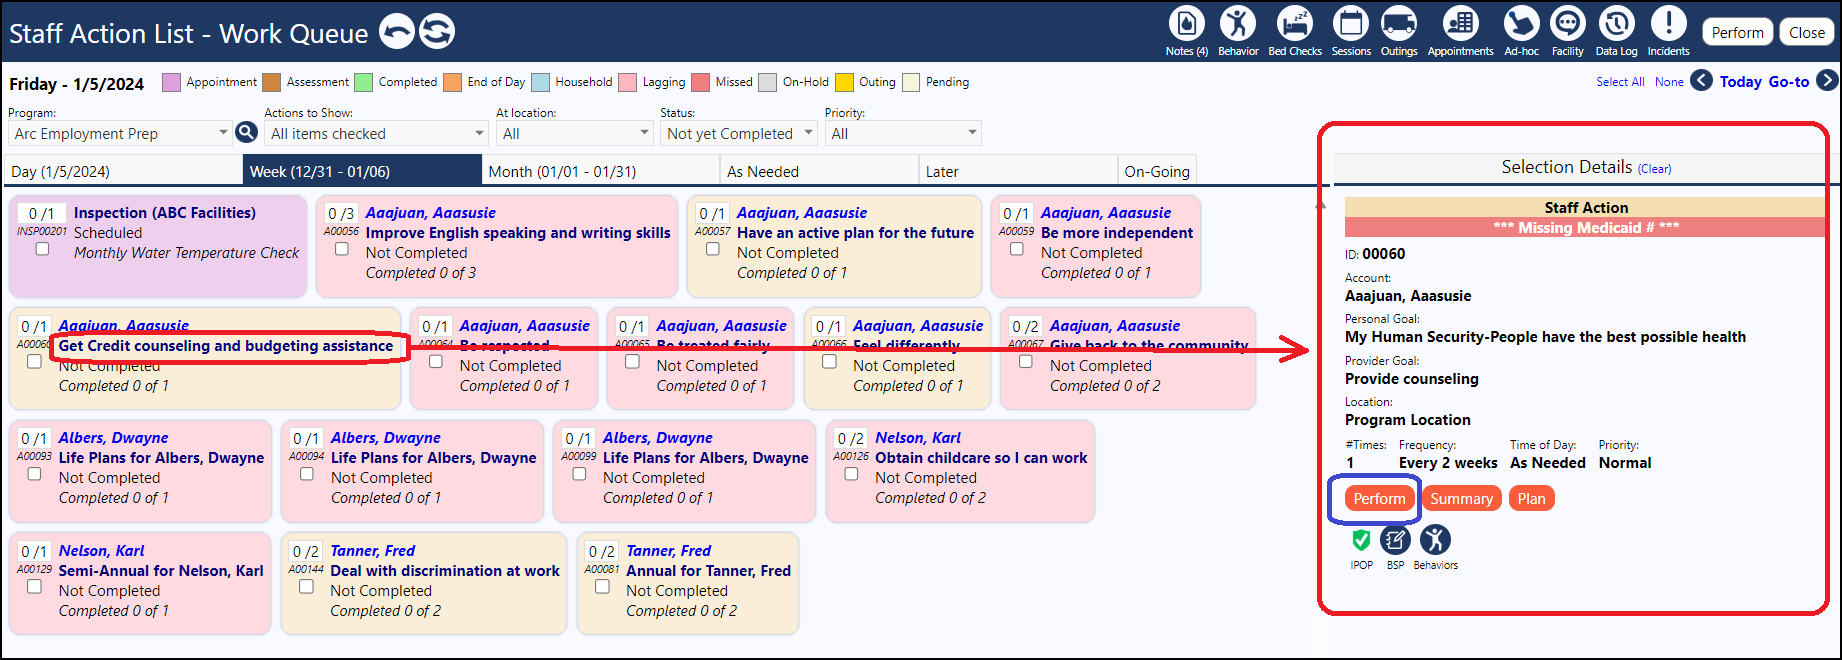Click Nelson, Karl name on A00126 card
The height and width of the screenshot is (660, 1842).
click(x=918, y=438)
